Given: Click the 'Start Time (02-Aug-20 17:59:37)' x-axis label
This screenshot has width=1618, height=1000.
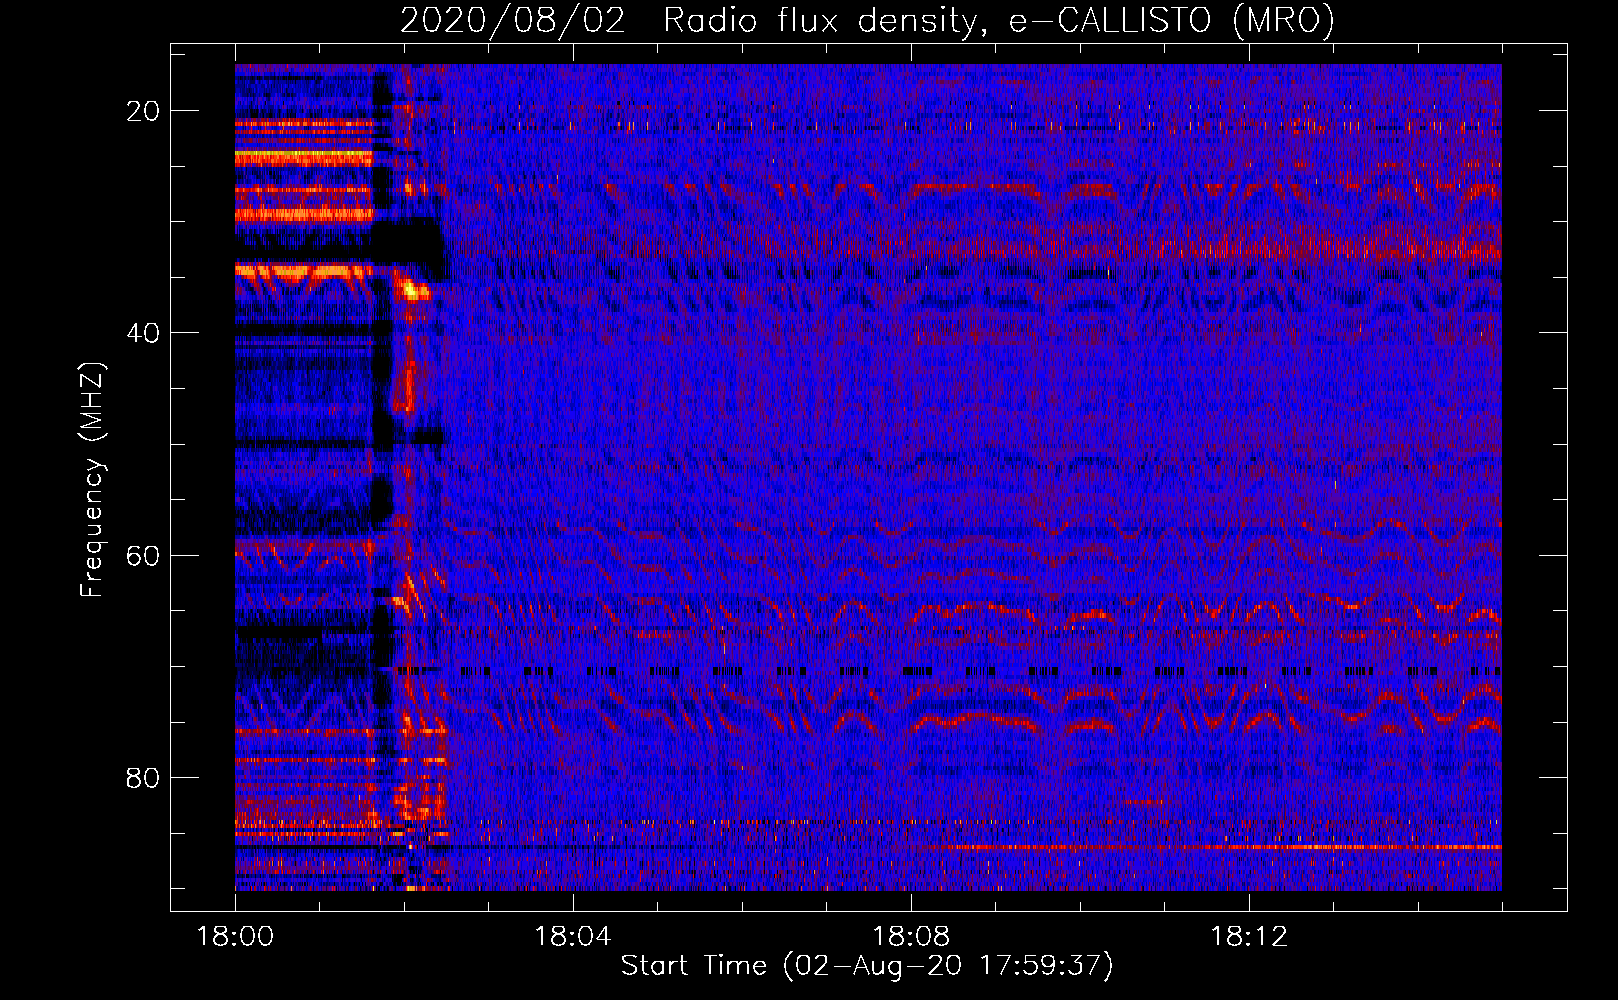Looking at the screenshot, I should pyautogui.click(x=867, y=966).
